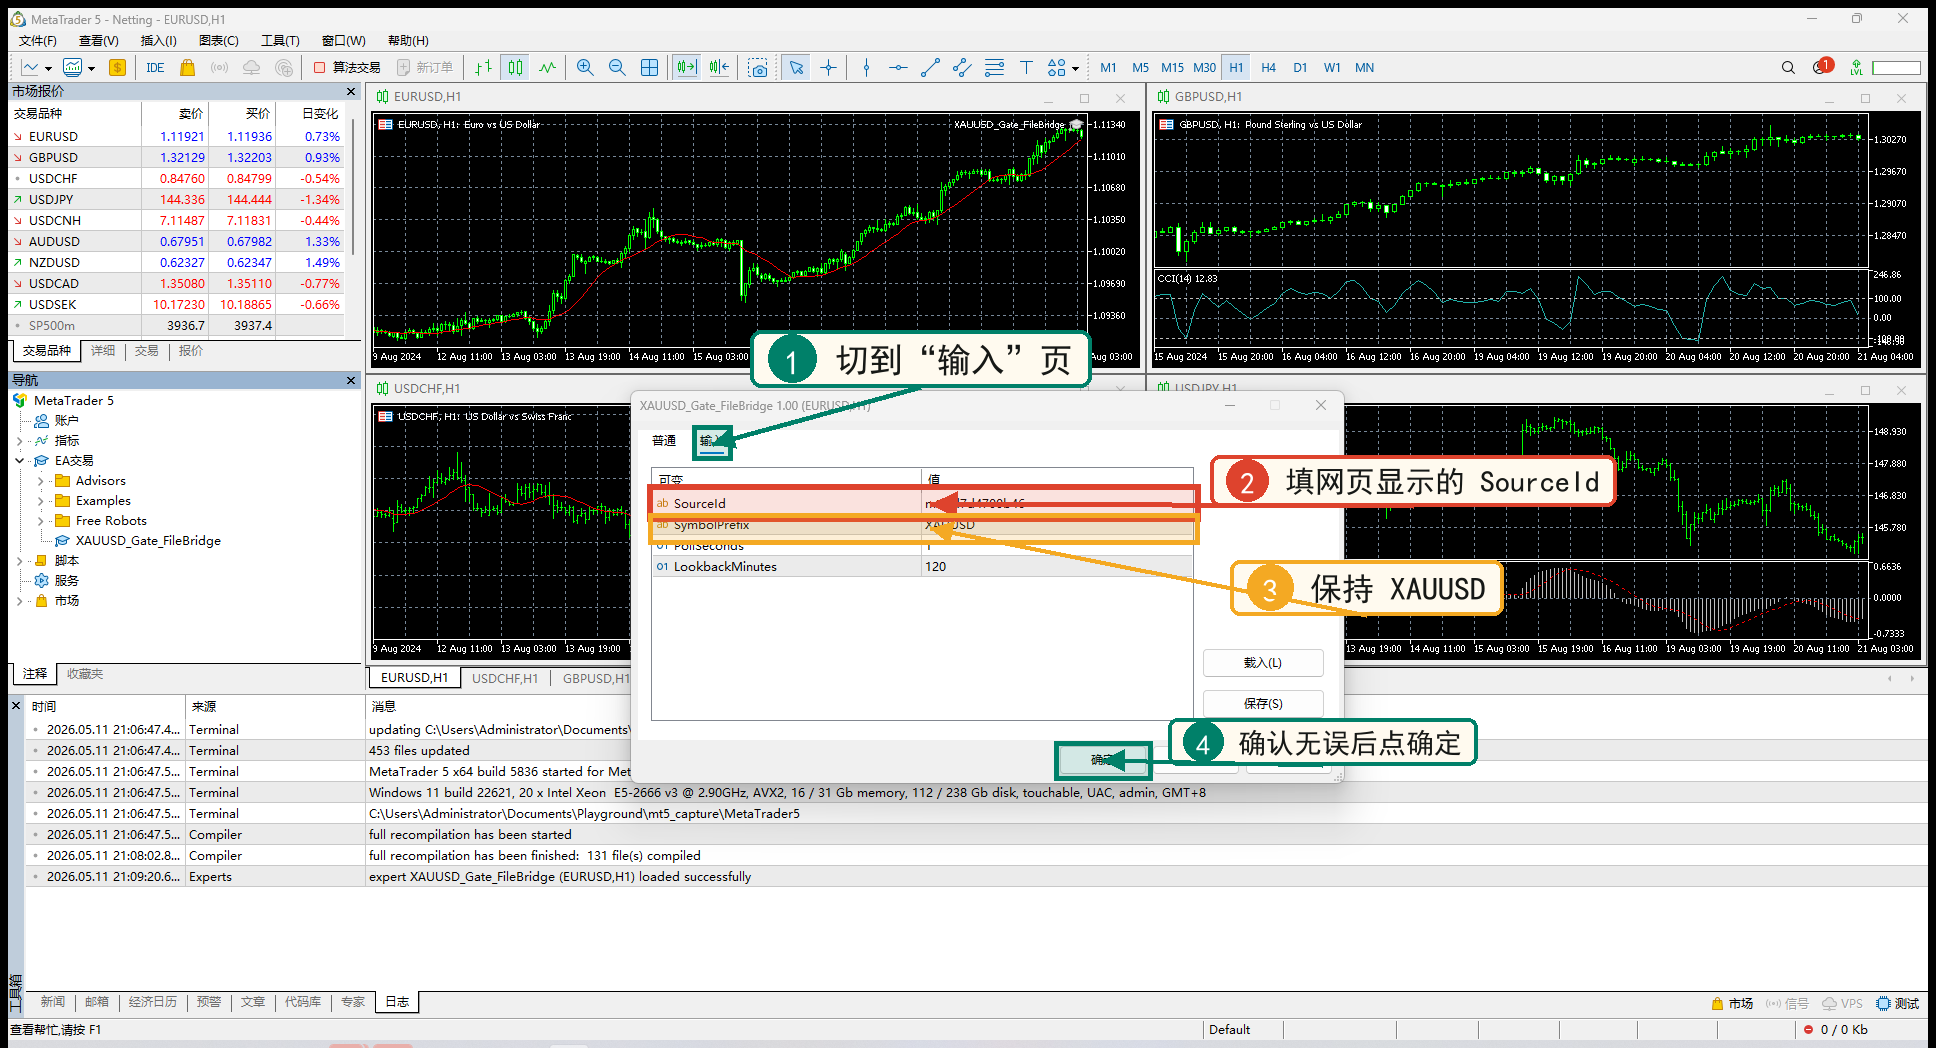Image resolution: width=1936 pixels, height=1048 pixels.
Task: Toggle the Algo Trading (算法交易) button
Action: point(347,67)
